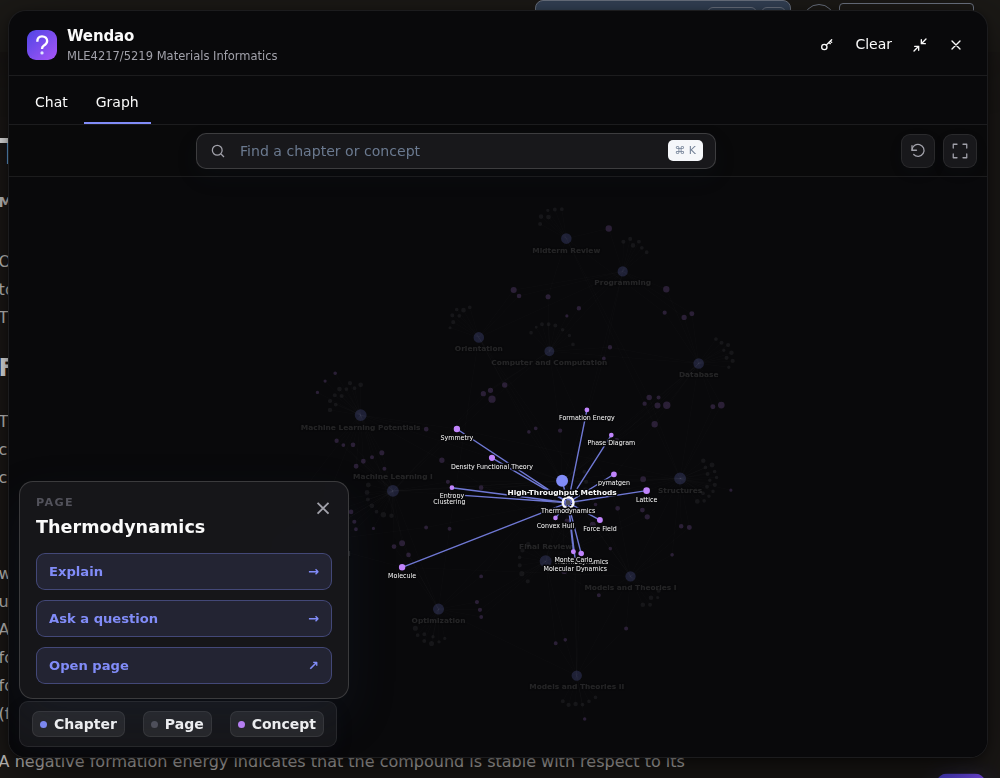
Task: Click the Formation Energy concept node
Action: (x=587, y=410)
